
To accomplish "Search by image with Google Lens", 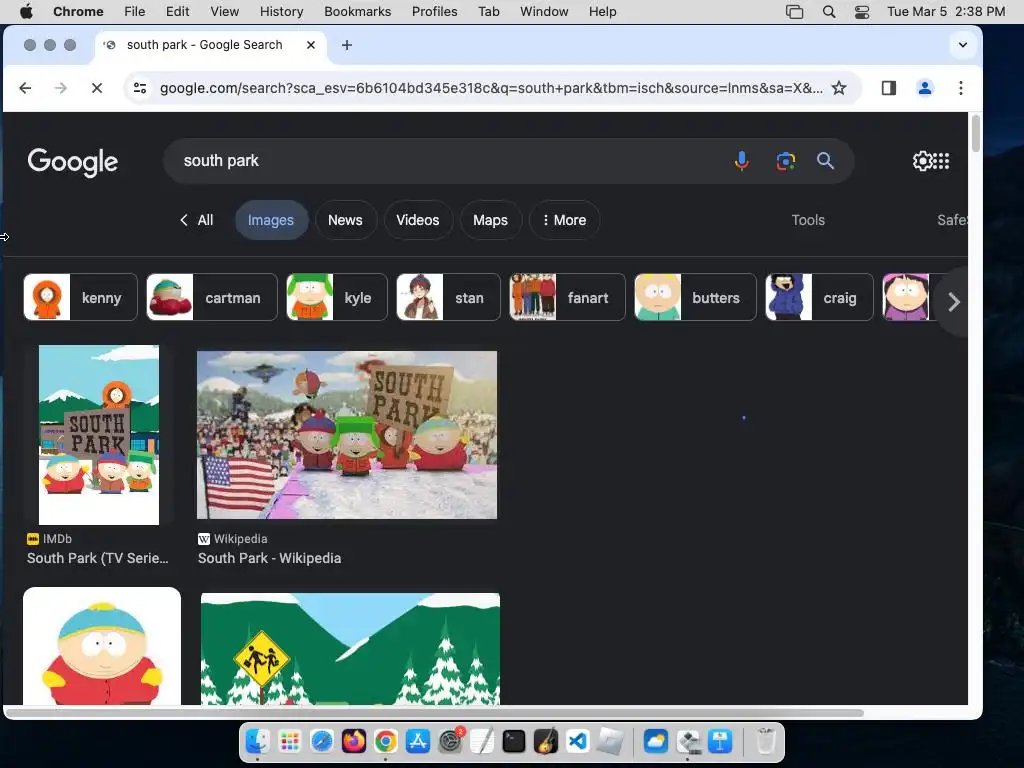I will click(x=786, y=161).
